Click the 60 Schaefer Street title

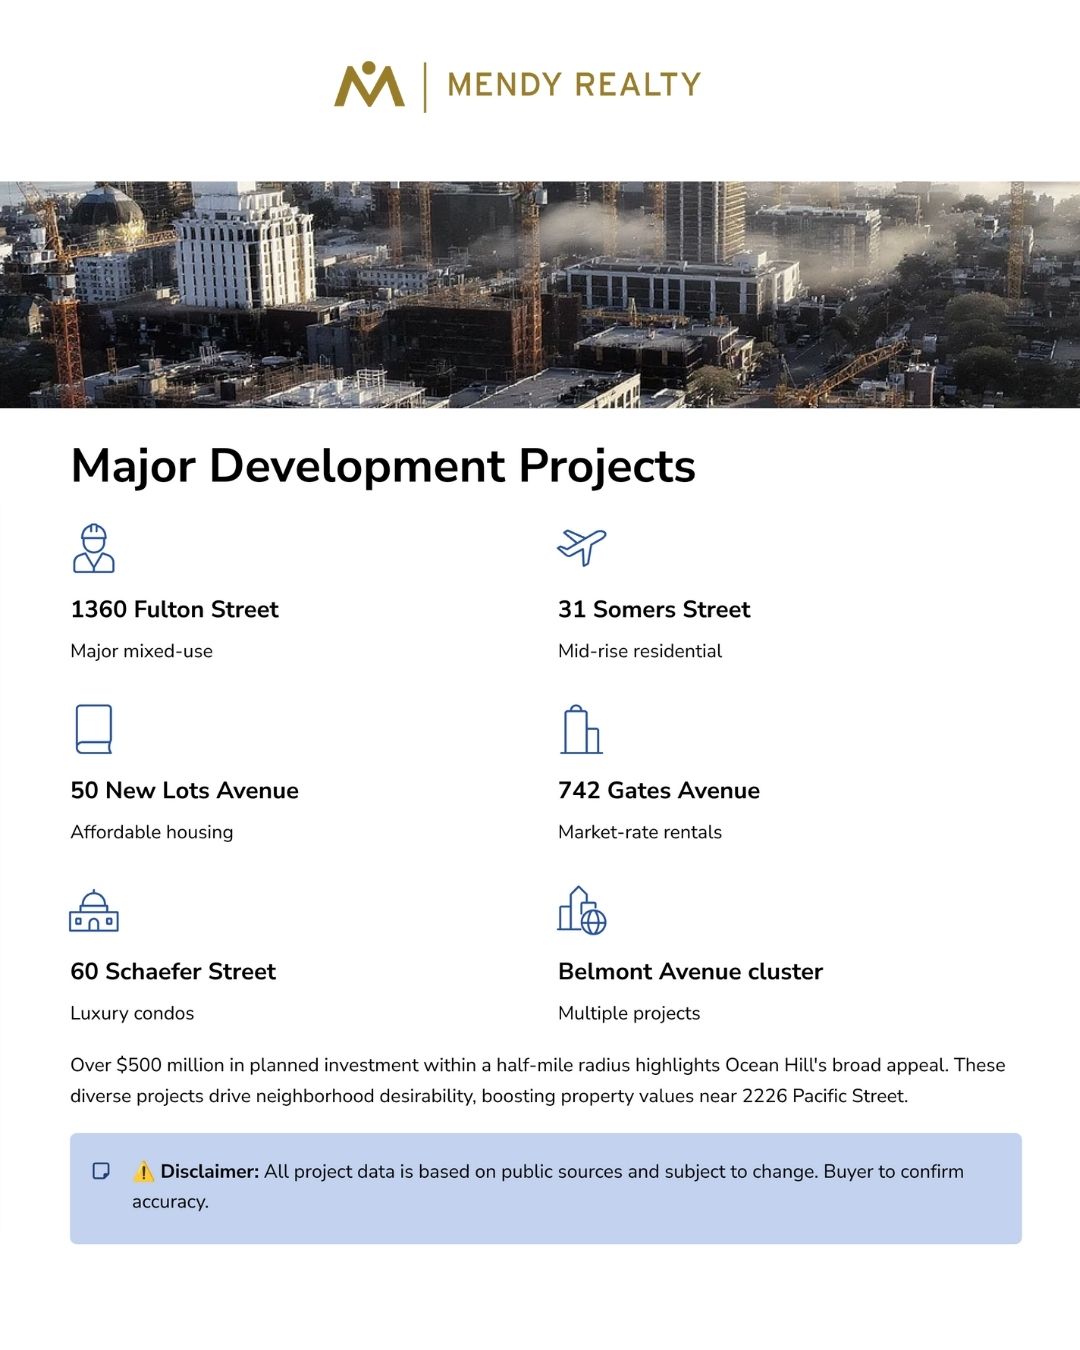click(x=173, y=972)
